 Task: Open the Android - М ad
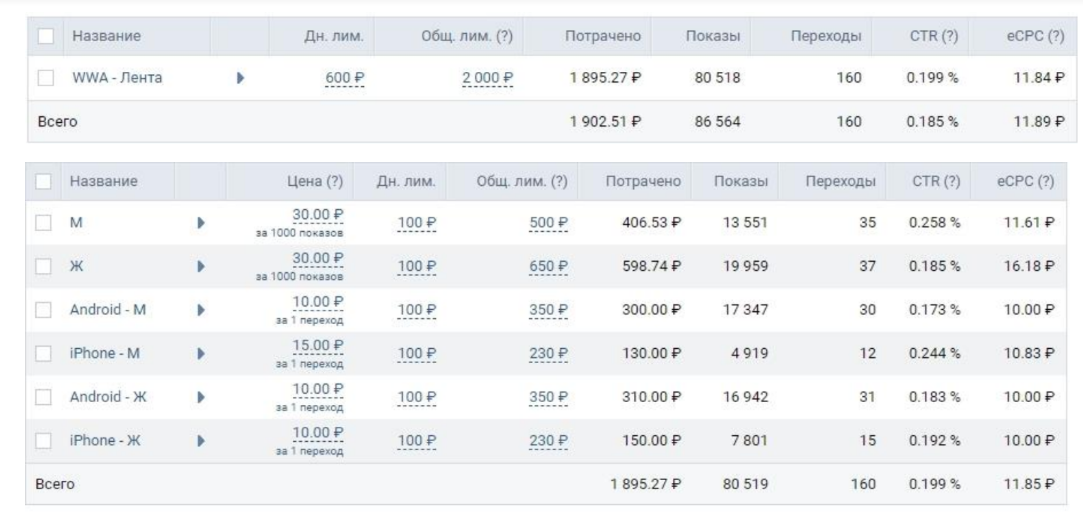[x=108, y=309]
